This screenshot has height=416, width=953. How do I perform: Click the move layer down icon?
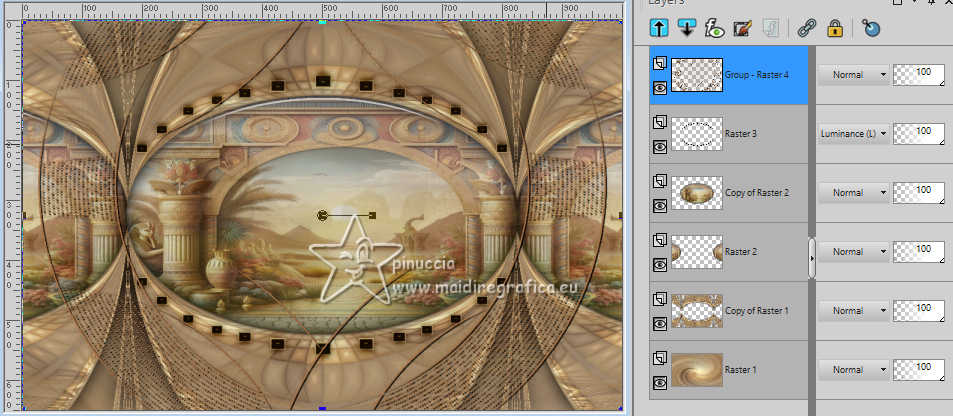686,28
